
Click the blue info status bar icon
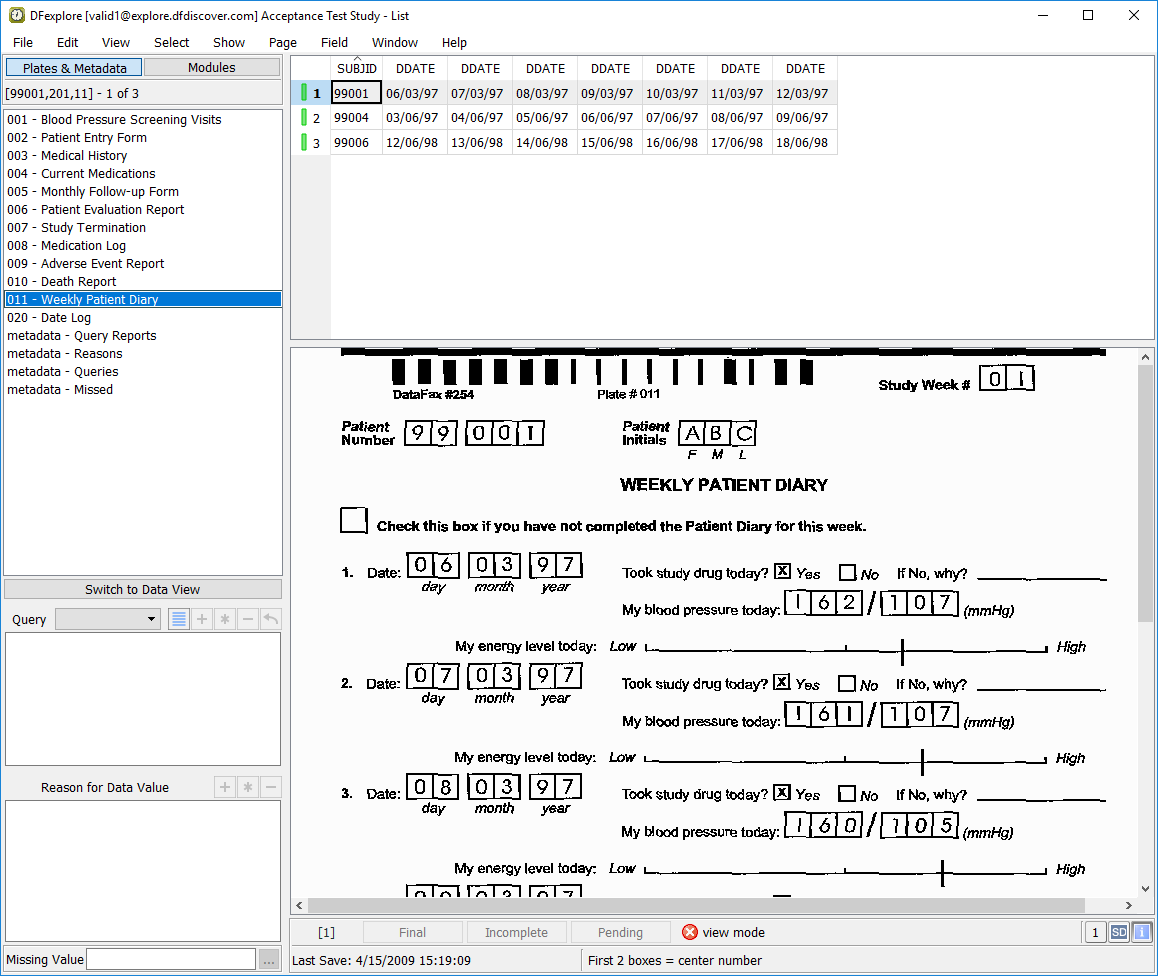click(1141, 932)
